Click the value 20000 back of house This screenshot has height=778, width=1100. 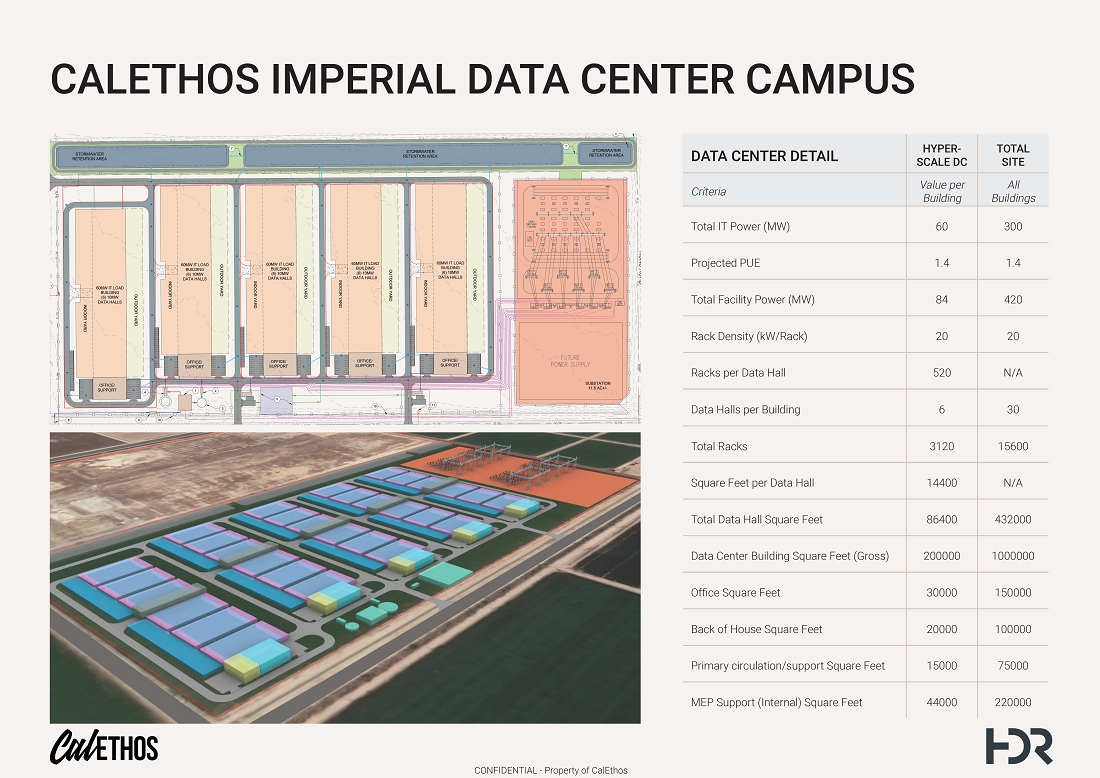[941, 629]
